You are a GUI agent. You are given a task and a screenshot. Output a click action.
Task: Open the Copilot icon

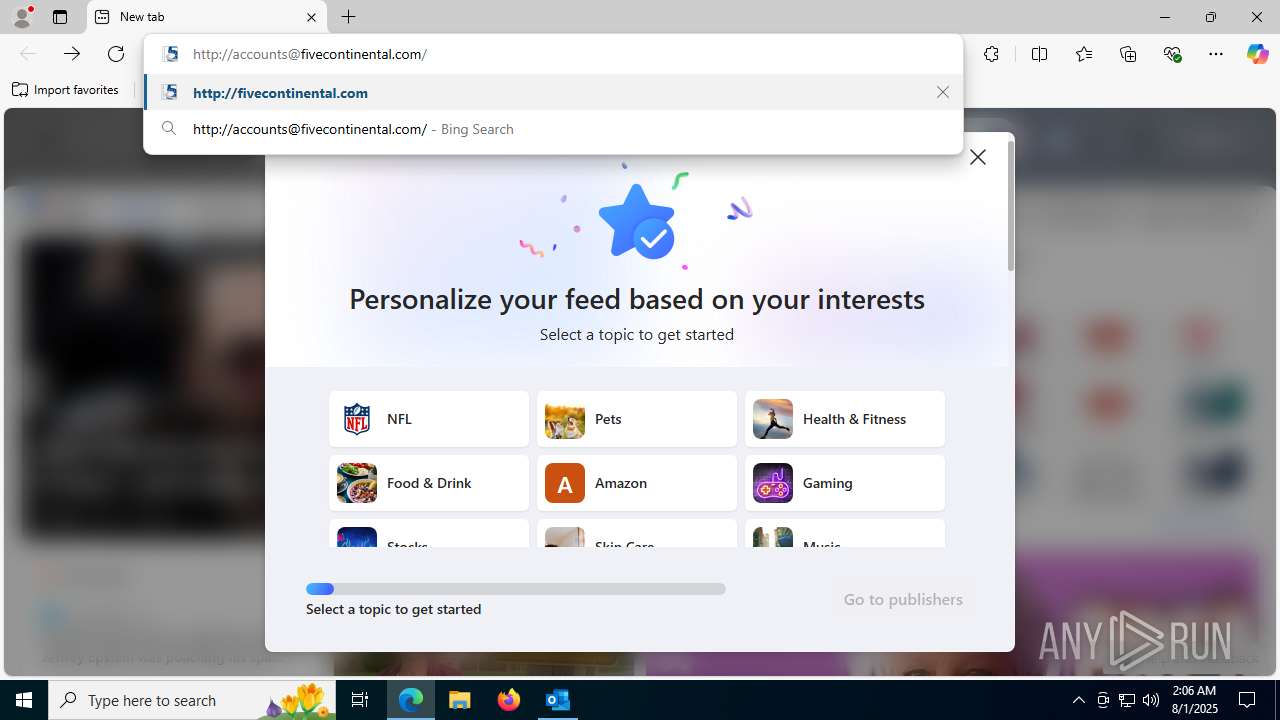point(1257,54)
